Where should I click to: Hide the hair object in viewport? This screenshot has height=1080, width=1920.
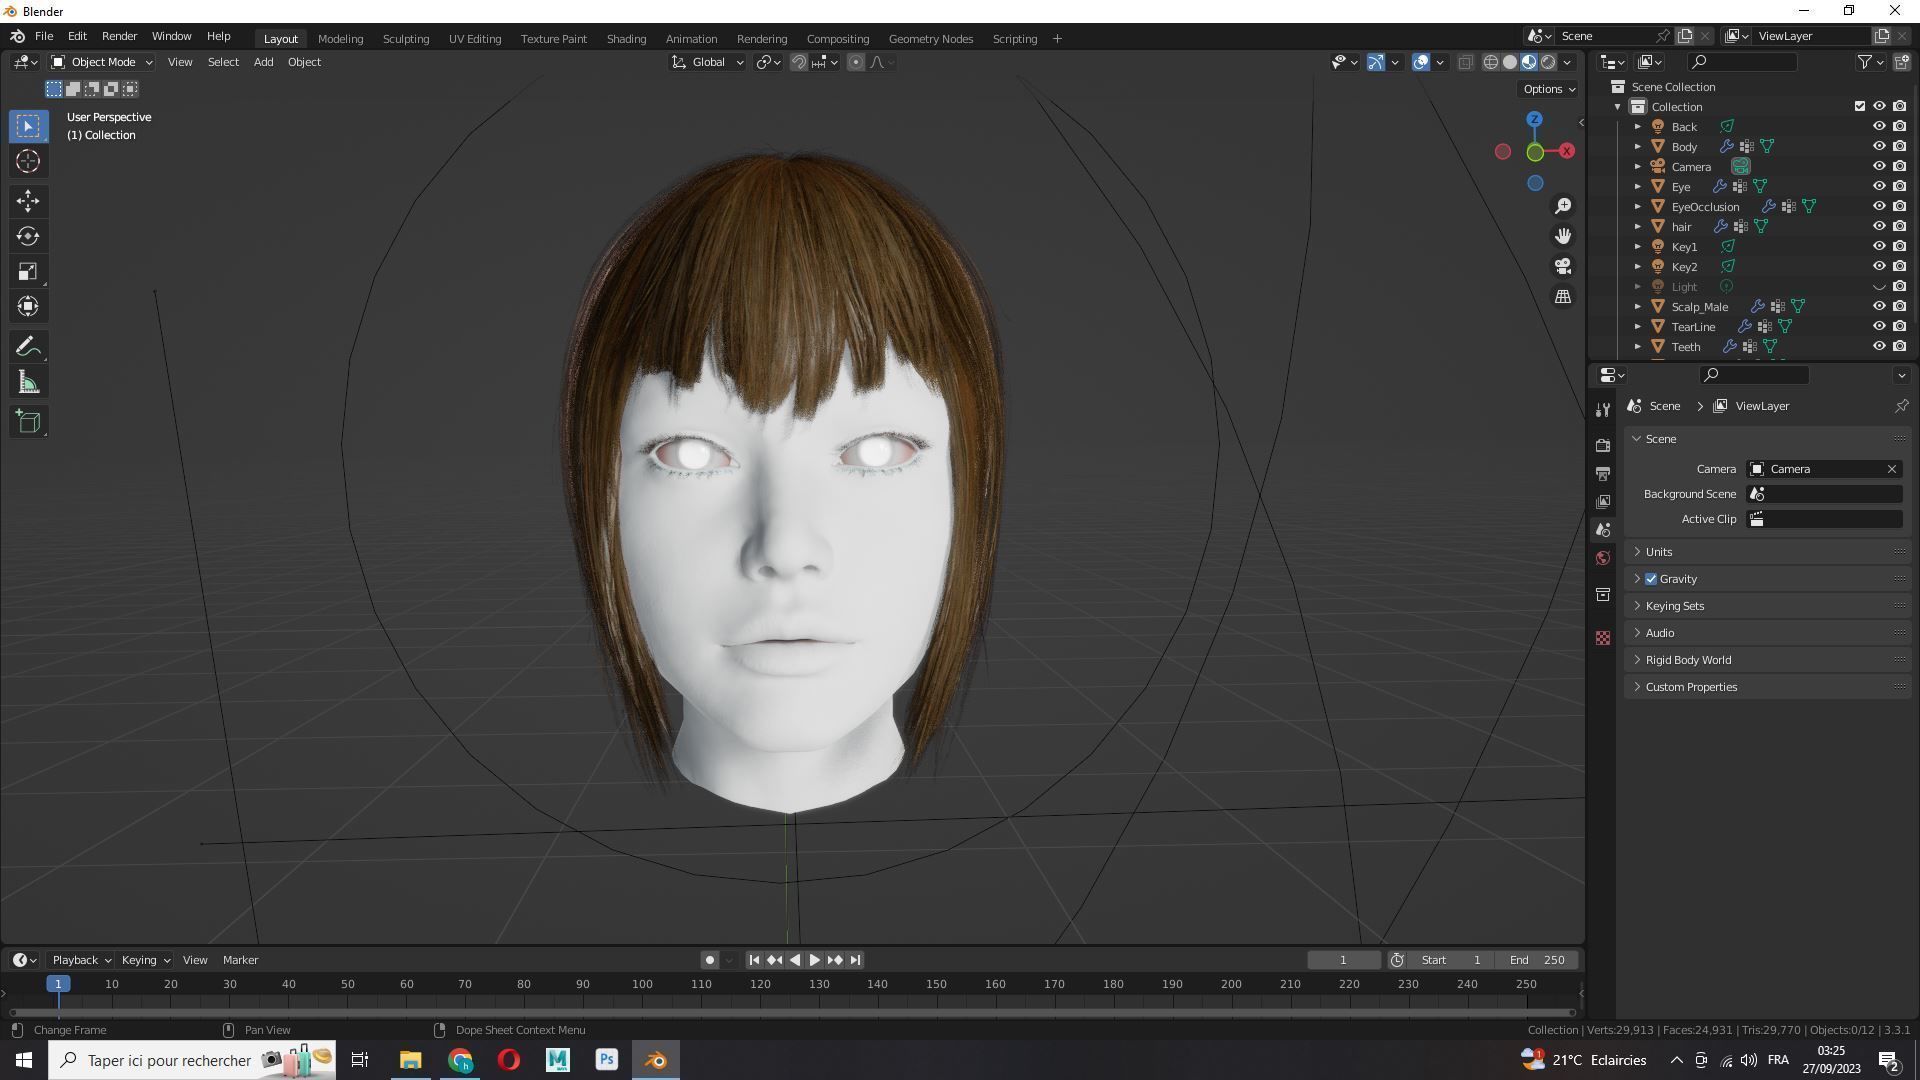click(1879, 226)
